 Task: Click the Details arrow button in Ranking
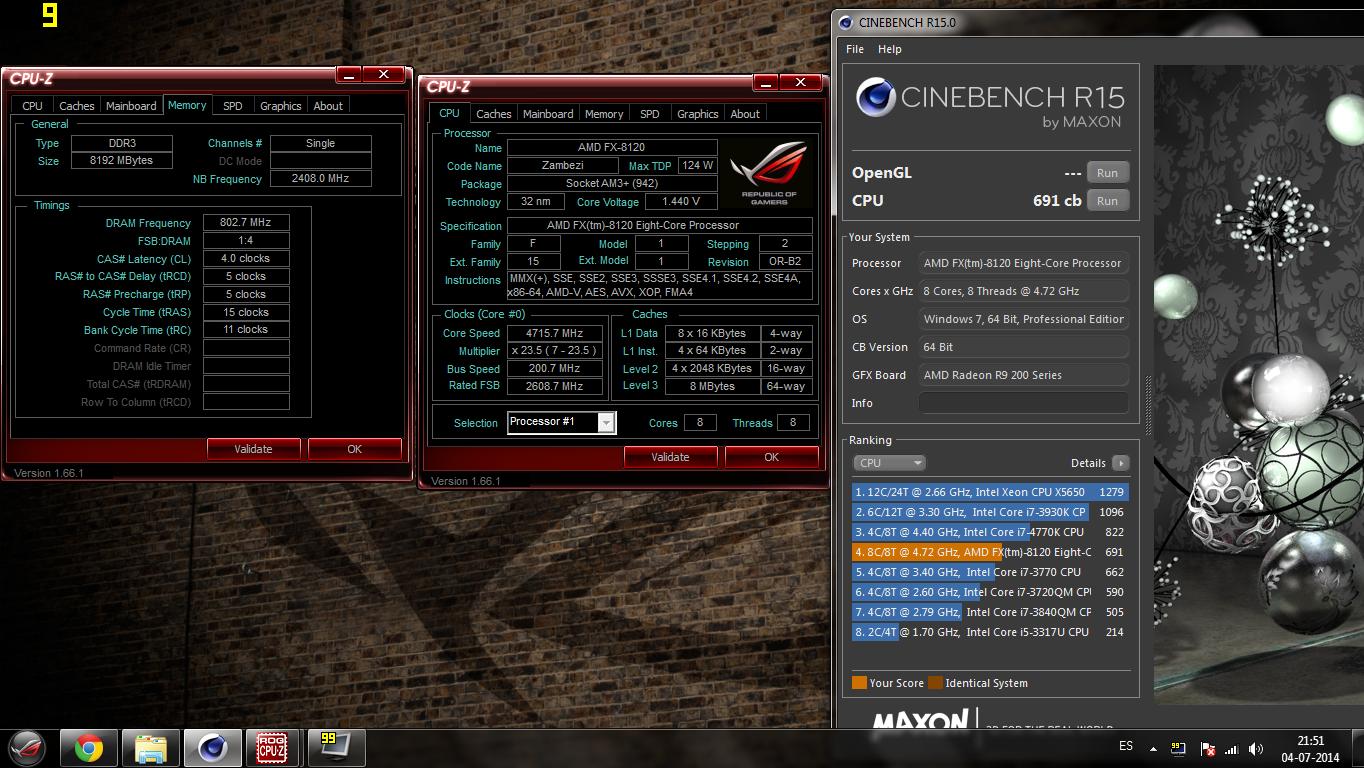(1120, 463)
